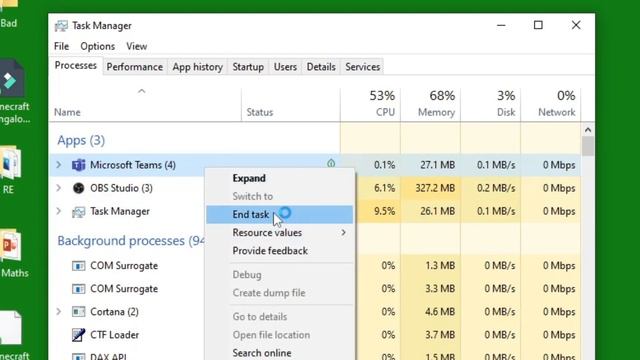Close the Task Manager window
This screenshot has width=640, height=360.
pos(576,25)
